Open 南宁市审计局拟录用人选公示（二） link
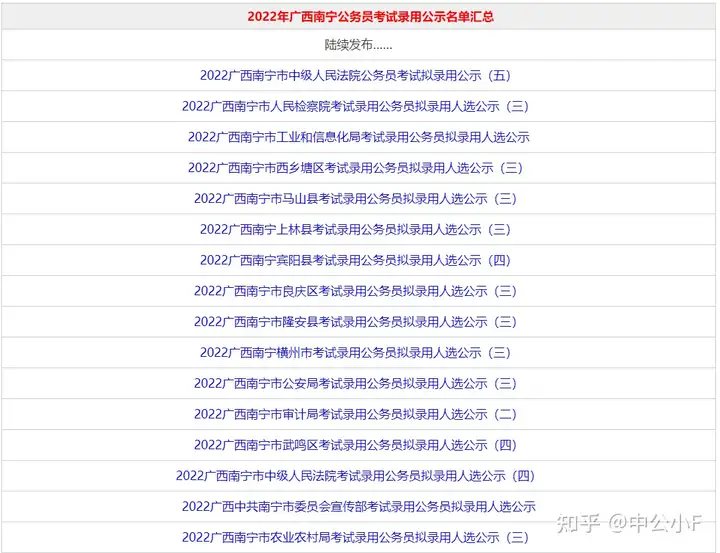This screenshot has width=720, height=553. [355, 414]
